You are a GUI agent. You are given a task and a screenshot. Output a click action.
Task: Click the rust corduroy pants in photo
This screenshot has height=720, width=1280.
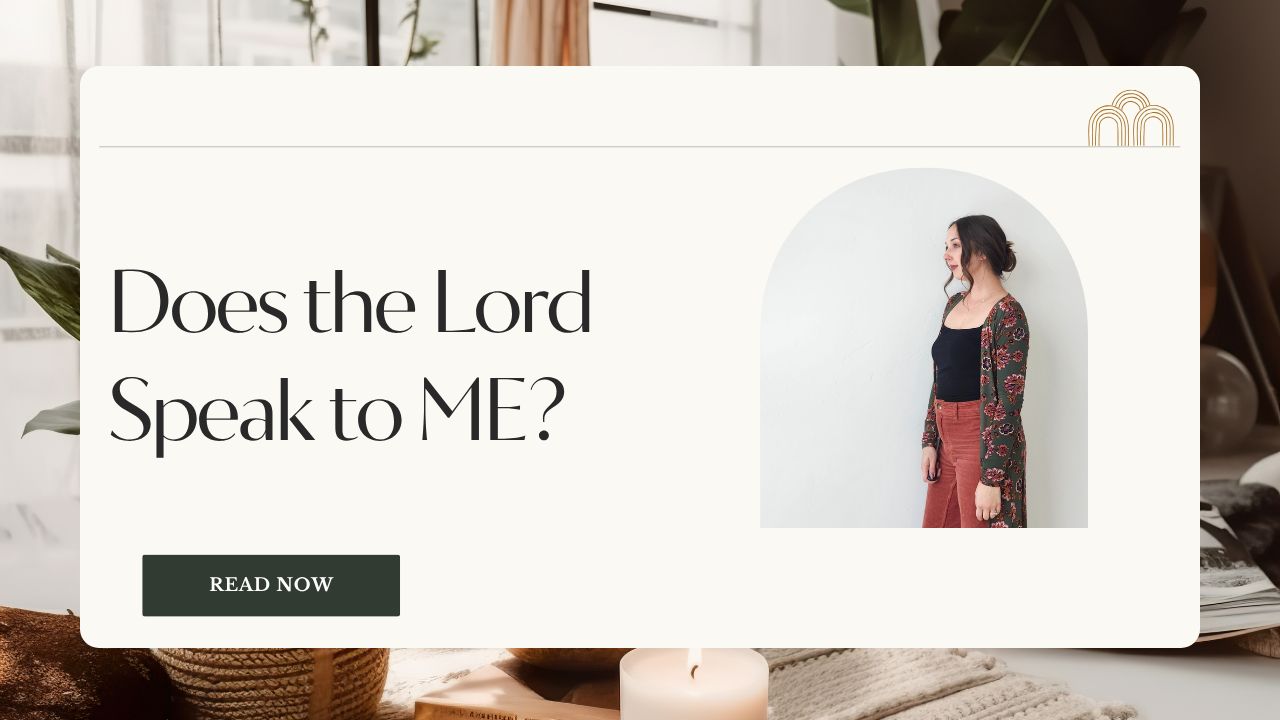pos(954,464)
